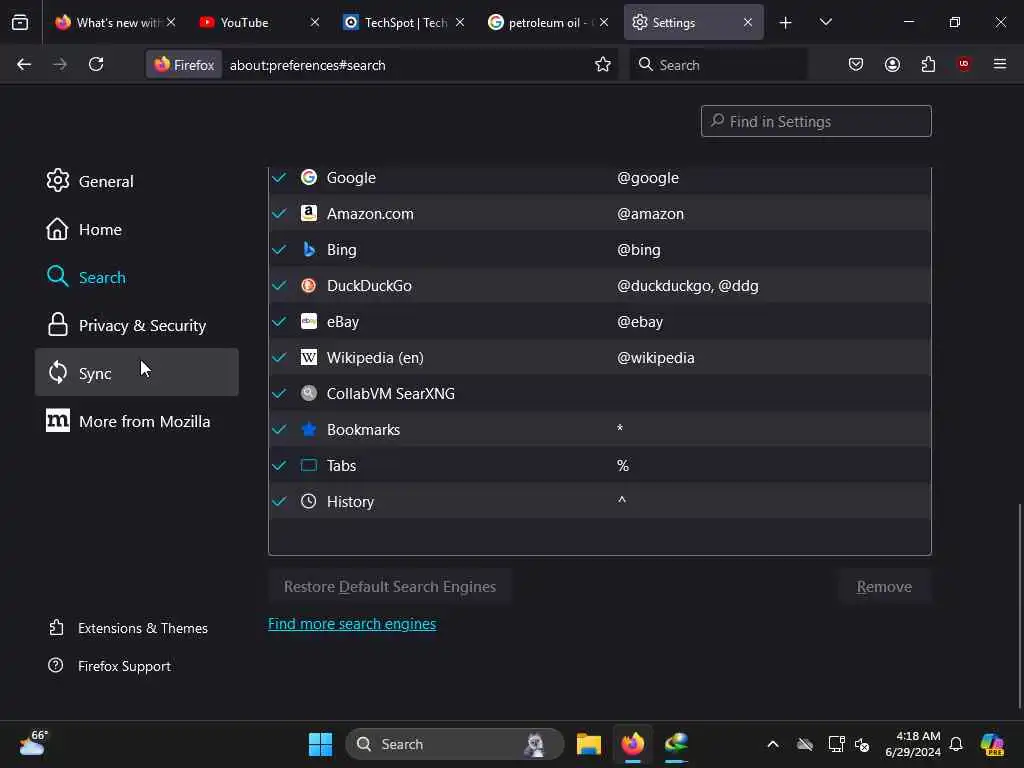The width and height of the screenshot is (1024, 768).
Task: Click the Amazon.com engine icon
Action: [x=308, y=213]
